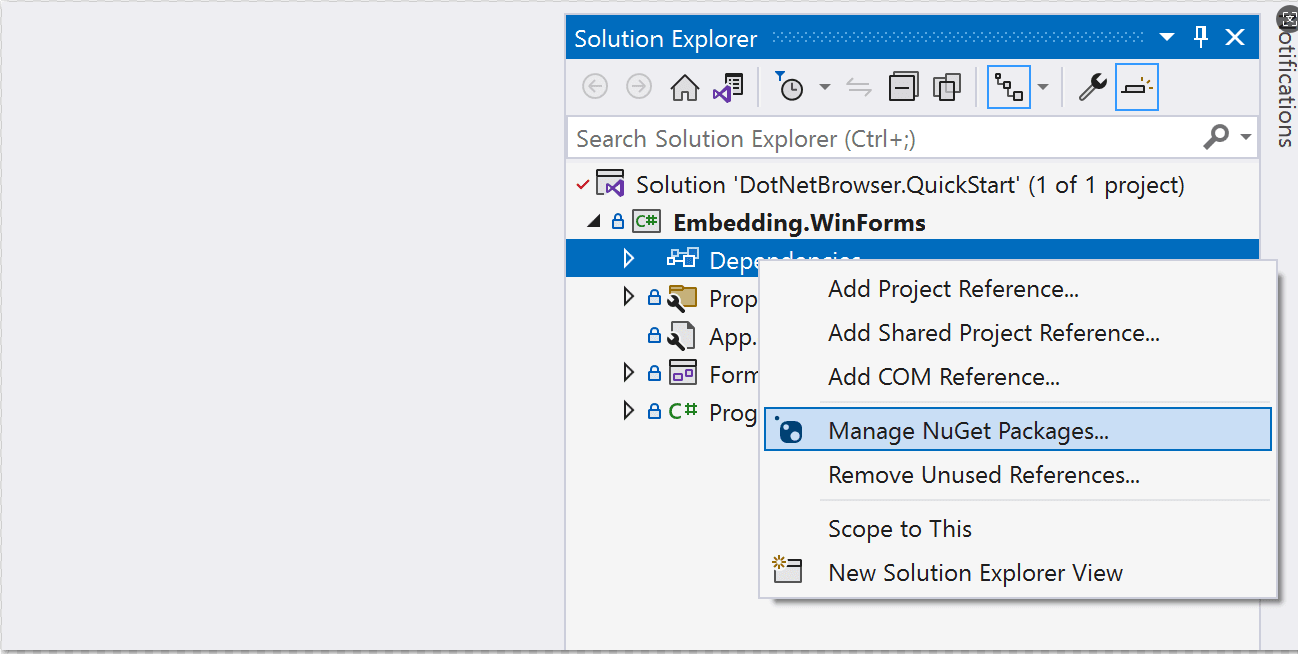
Task: Toggle Show All Files button
Action: point(947,88)
